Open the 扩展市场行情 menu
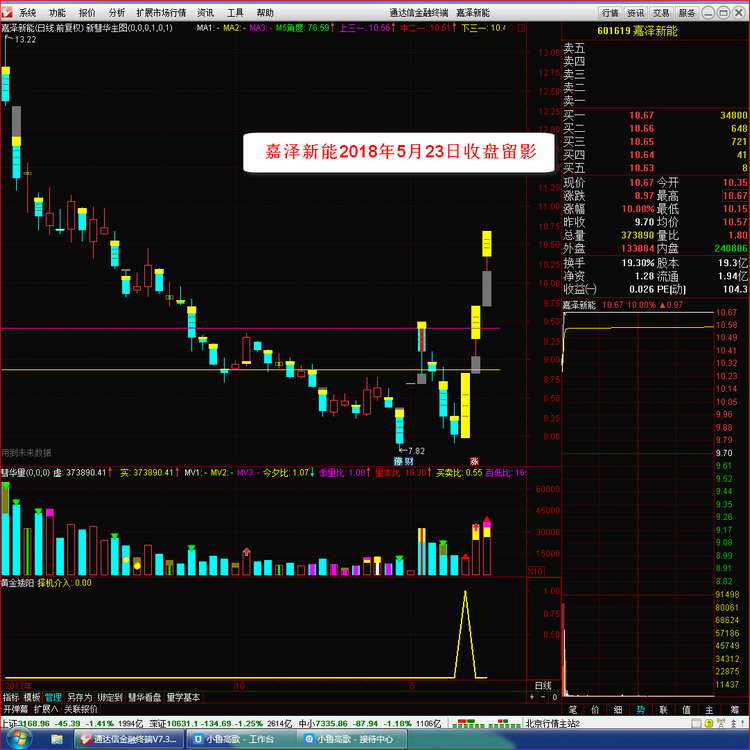This screenshot has height=750, width=750. click(x=161, y=13)
